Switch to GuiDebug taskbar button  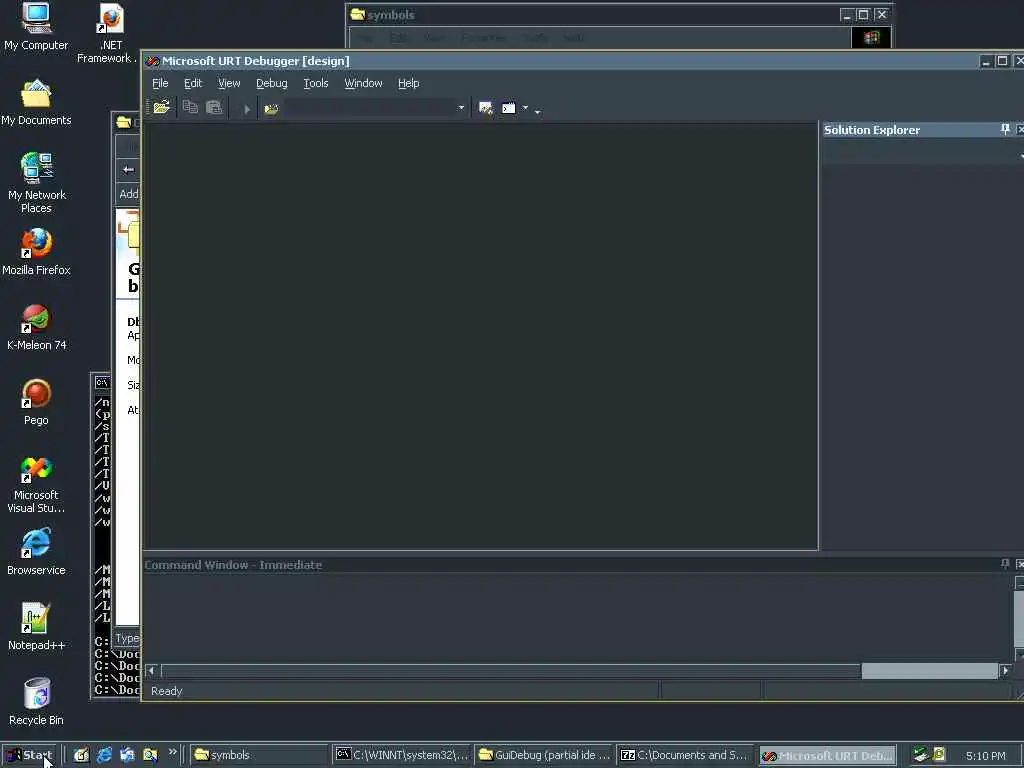click(544, 755)
